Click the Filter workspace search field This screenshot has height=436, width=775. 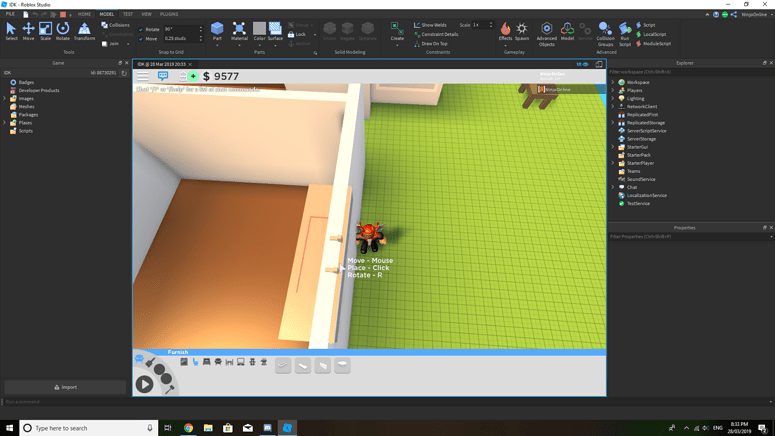tap(690, 72)
